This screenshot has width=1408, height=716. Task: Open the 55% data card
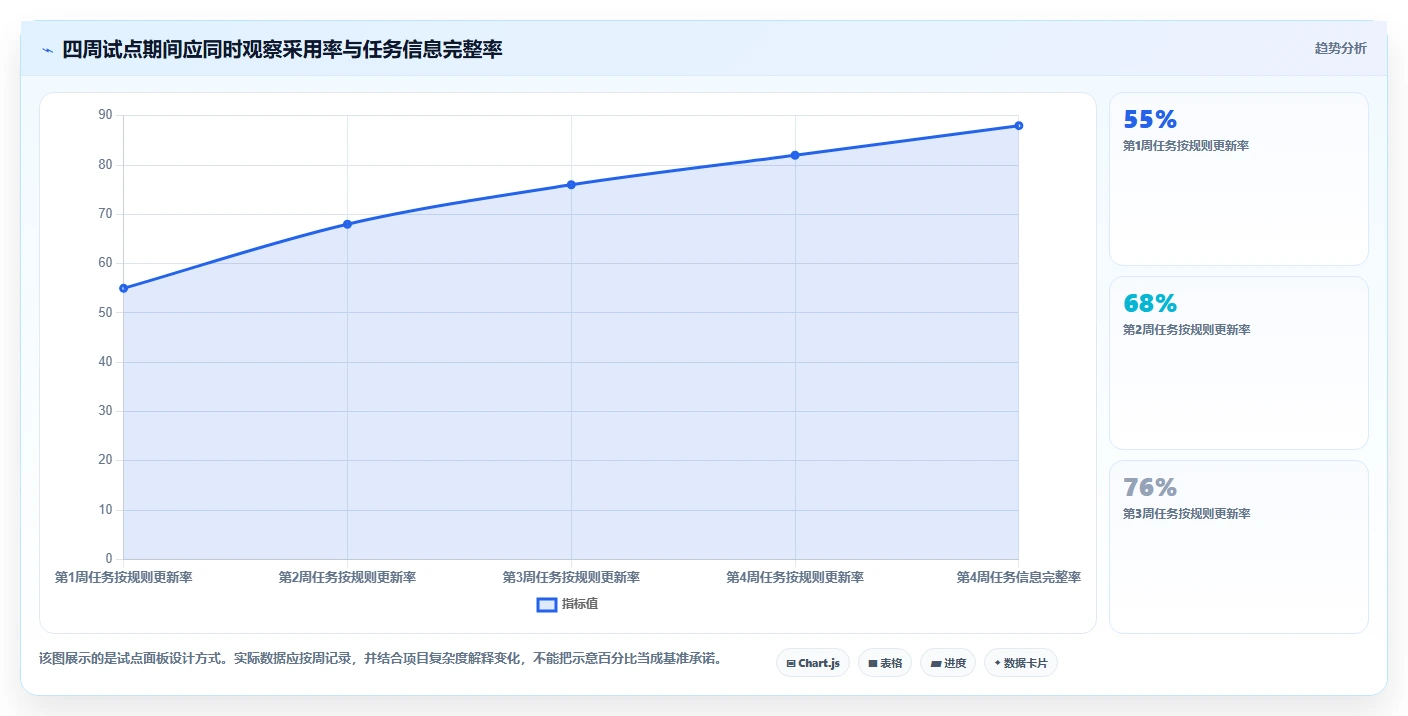[1239, 179]
